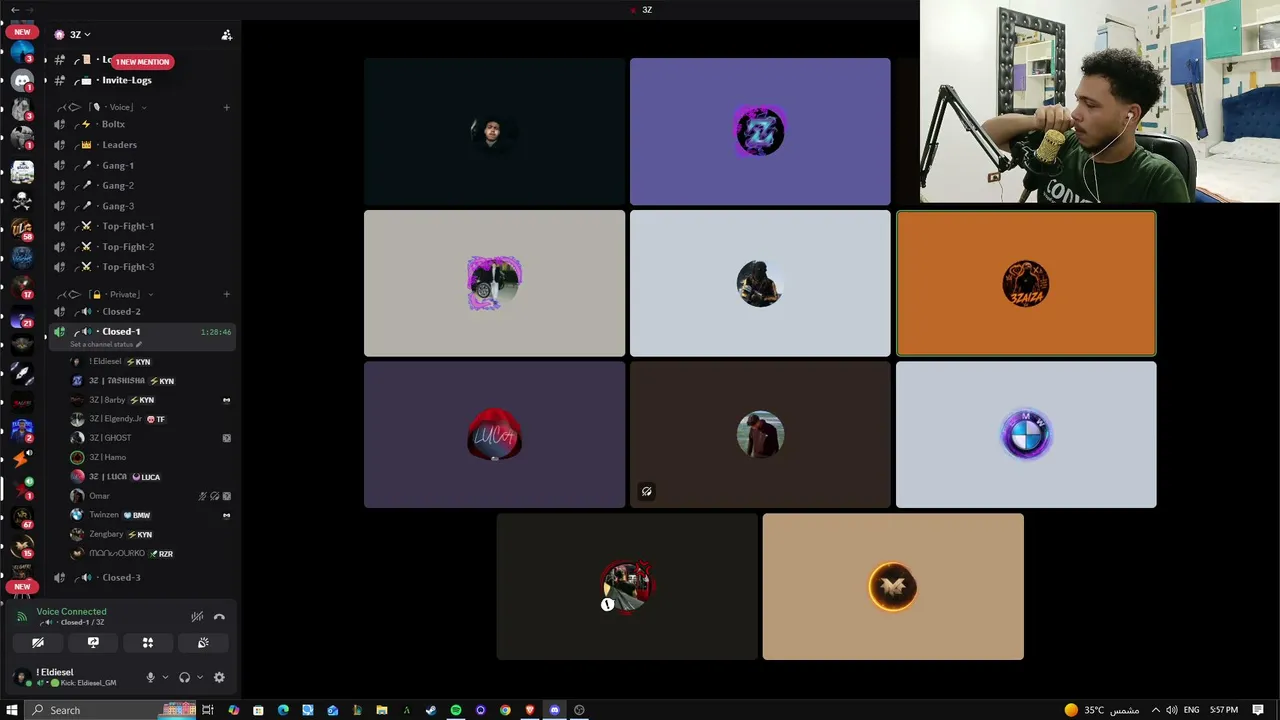This screenshot has height=720, width=1280.
Task: Open the orange lightning bolt server icon
Action: coord(22,460)
